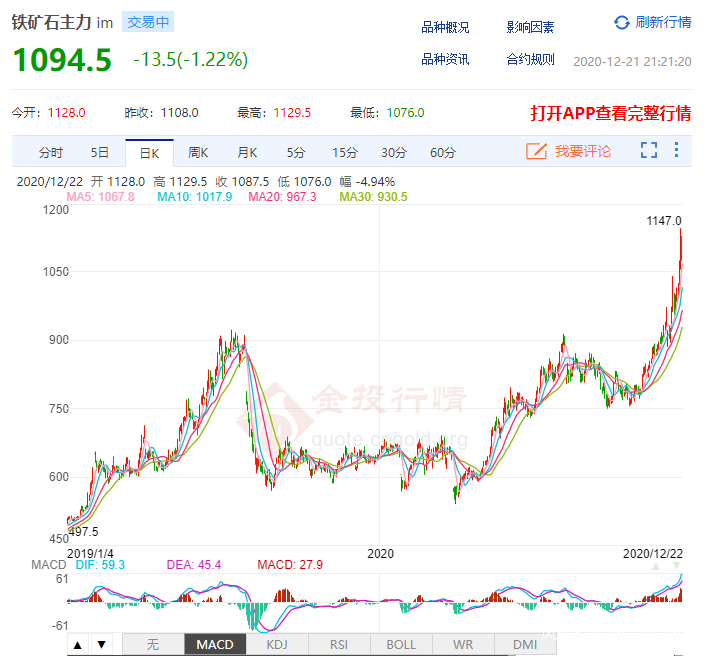The width and height of the screenshot is (709, 656).
Task: Click the MA30: 930.5 legend label
Action: pos(373,197)
